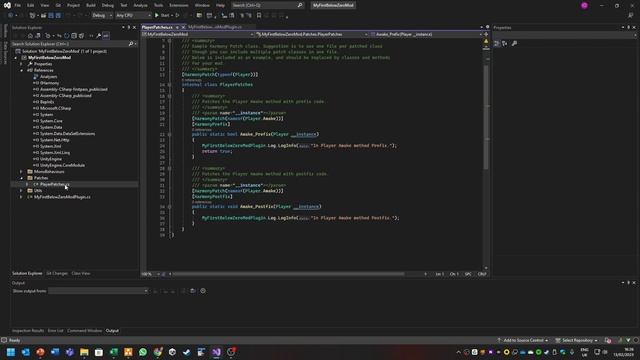The image size is (640, 360).
Task: Expand the Utils folder
Action: pyautogui.click(x=21, y=191)
